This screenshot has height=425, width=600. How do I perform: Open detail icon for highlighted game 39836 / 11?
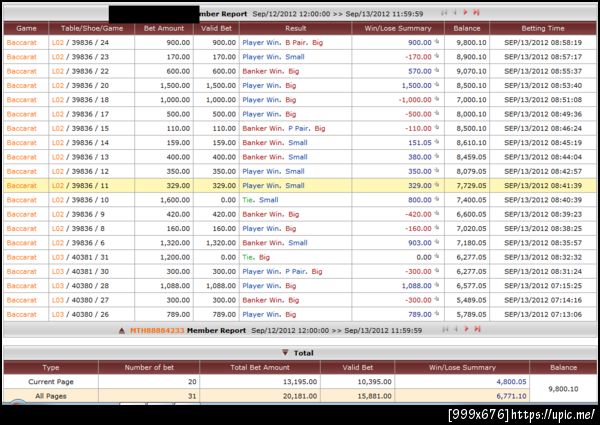(437, 185)
